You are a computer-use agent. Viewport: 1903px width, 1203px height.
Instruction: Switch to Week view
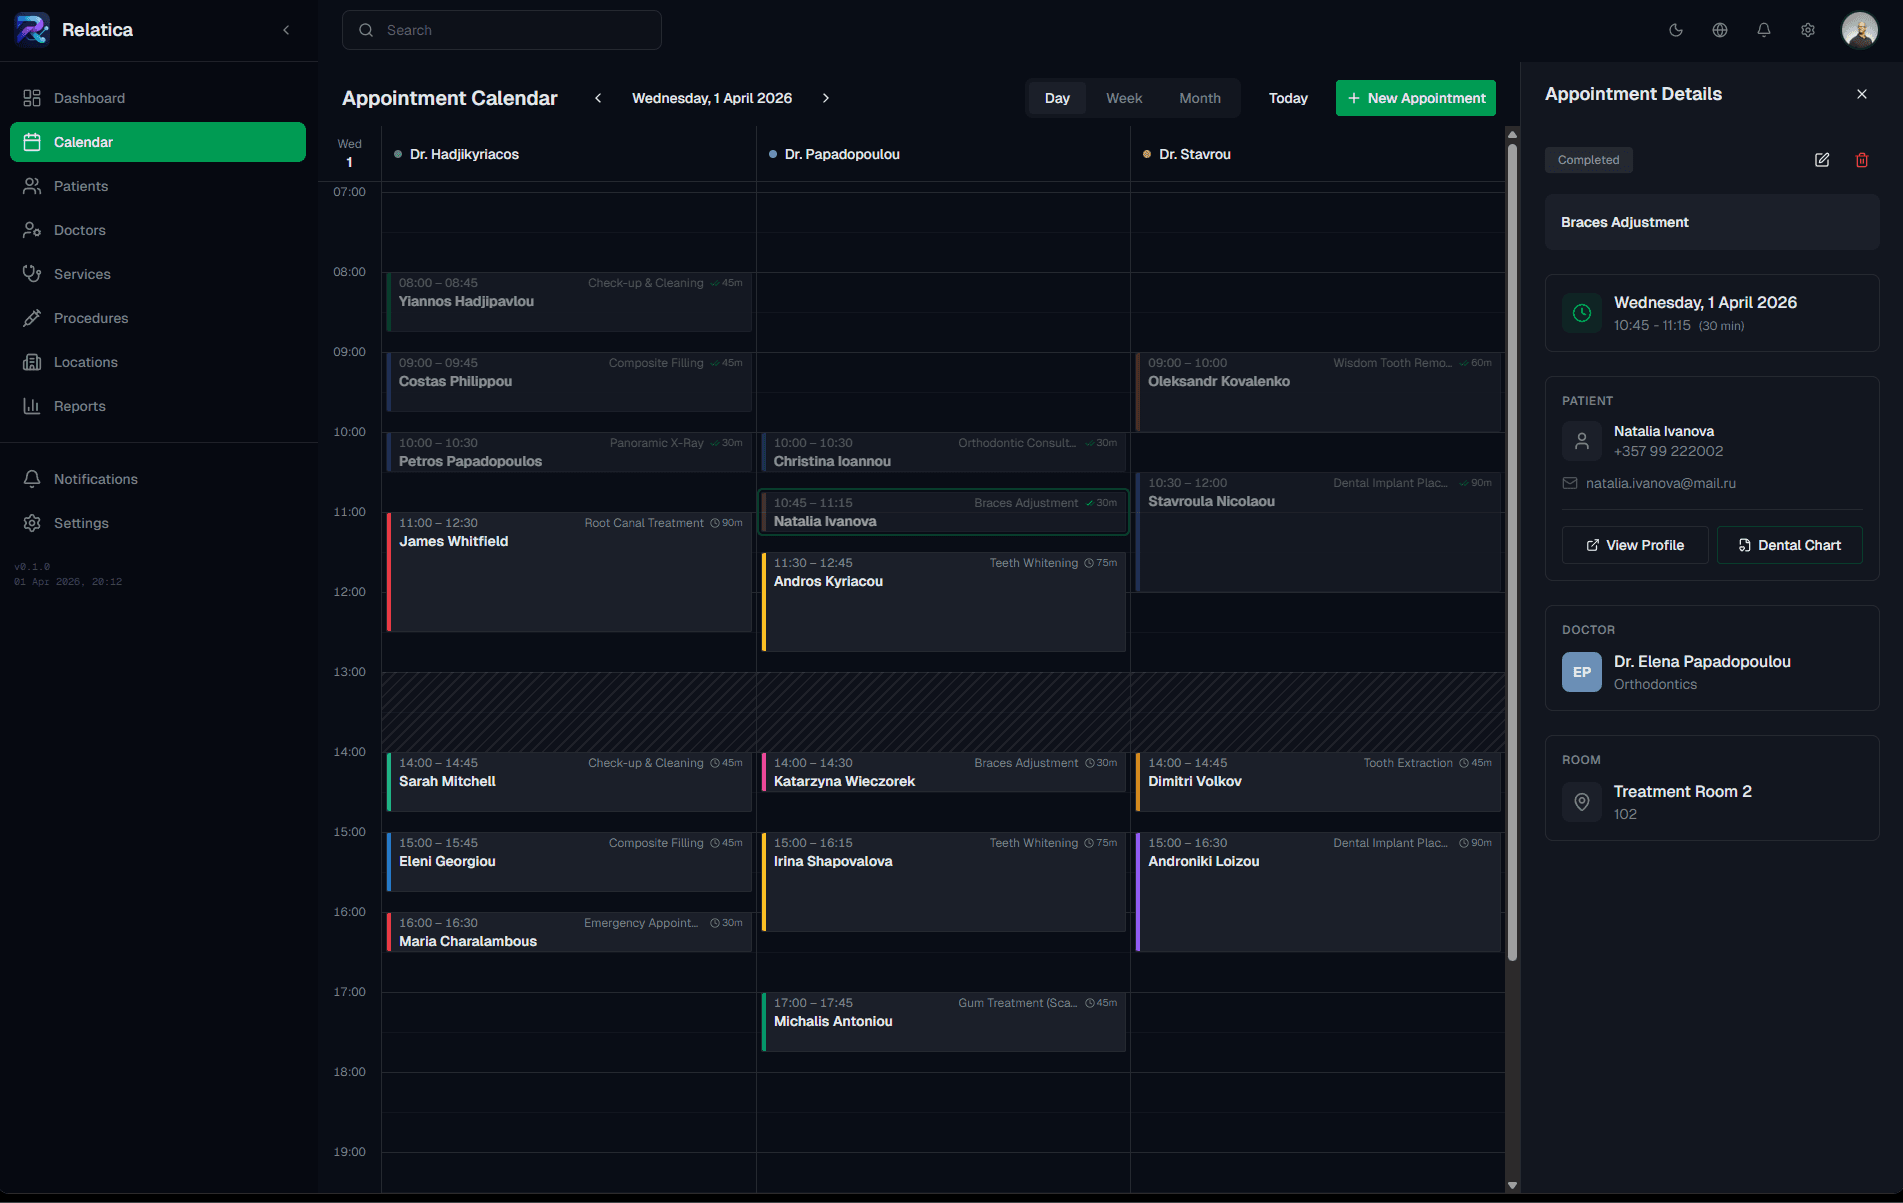tap(1124, 98)
